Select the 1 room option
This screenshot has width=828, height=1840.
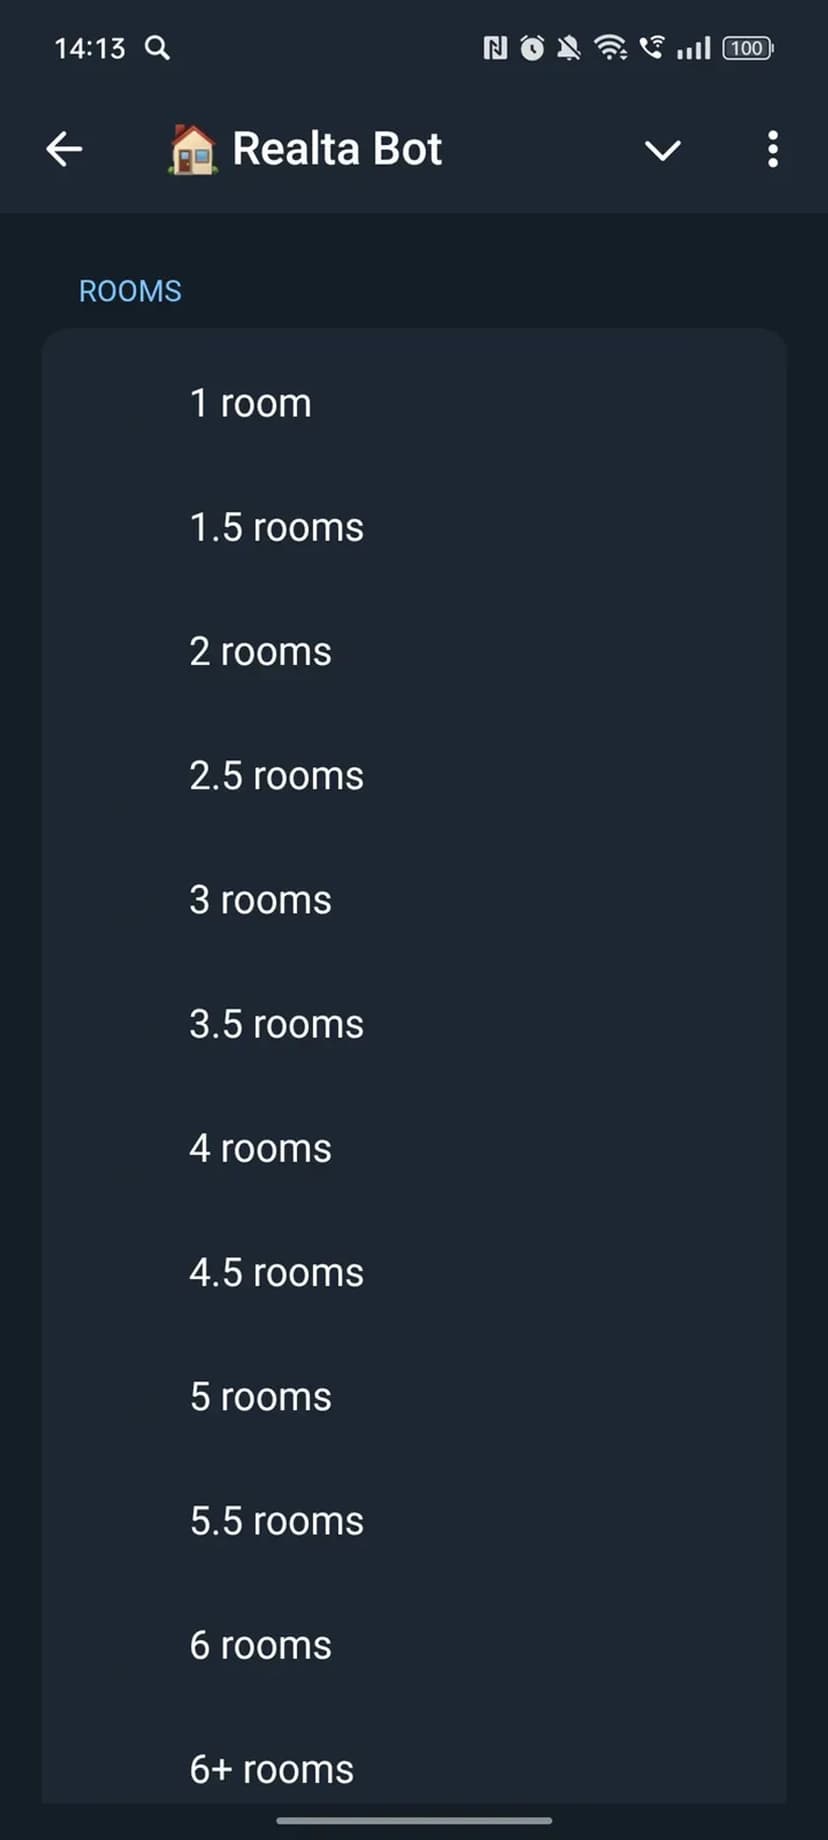pyautogui.click(x=251, y=404)
